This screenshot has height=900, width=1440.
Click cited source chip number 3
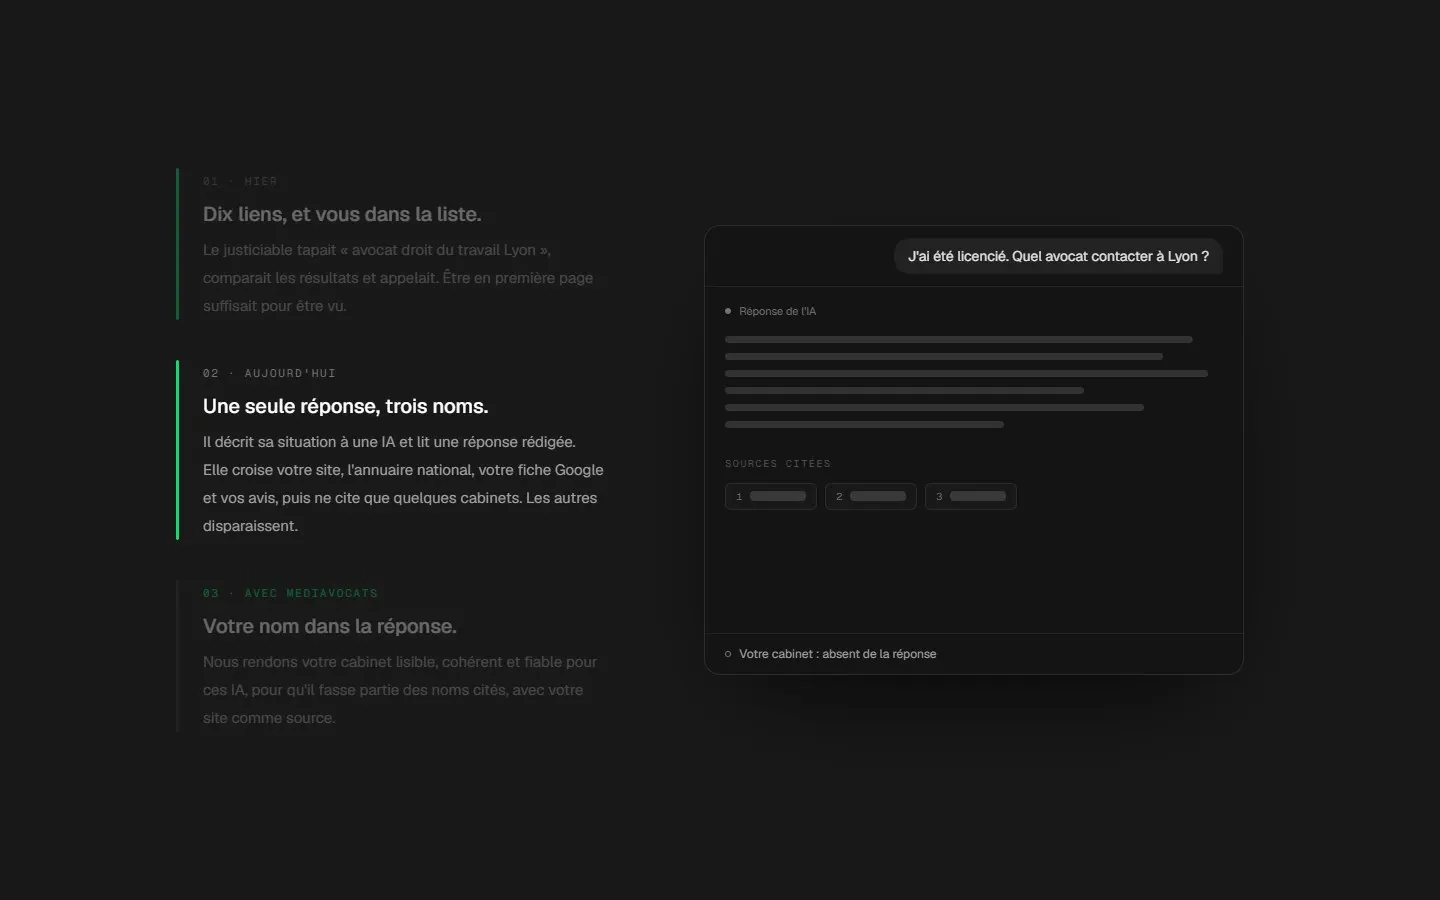(x=971, y=496)
